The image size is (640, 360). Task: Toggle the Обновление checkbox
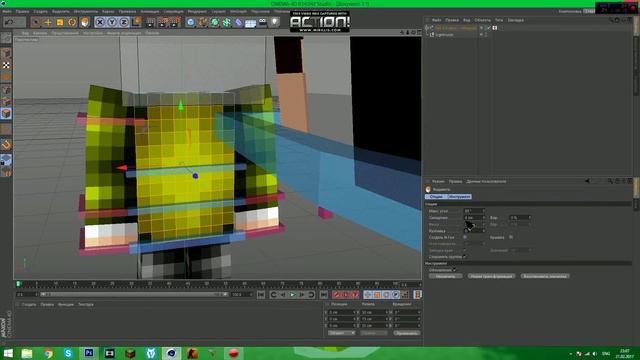click(x=454, y=270)
